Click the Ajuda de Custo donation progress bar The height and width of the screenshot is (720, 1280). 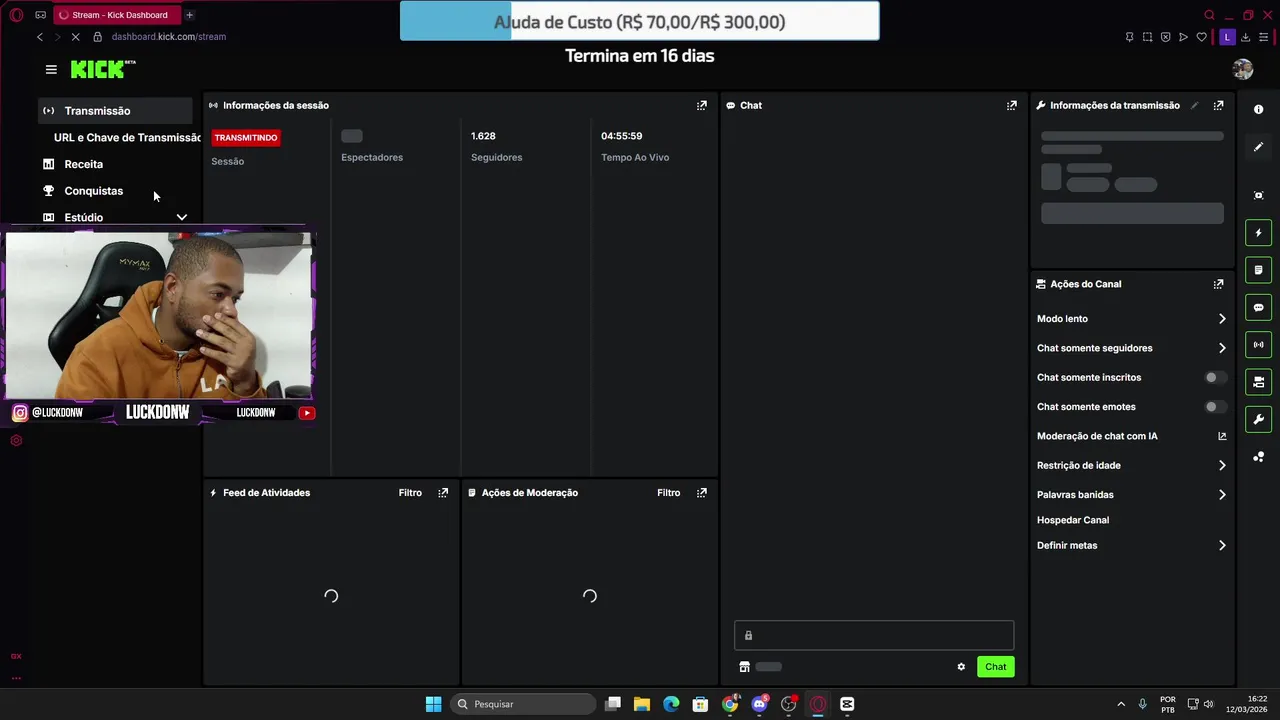pos(640,22)
